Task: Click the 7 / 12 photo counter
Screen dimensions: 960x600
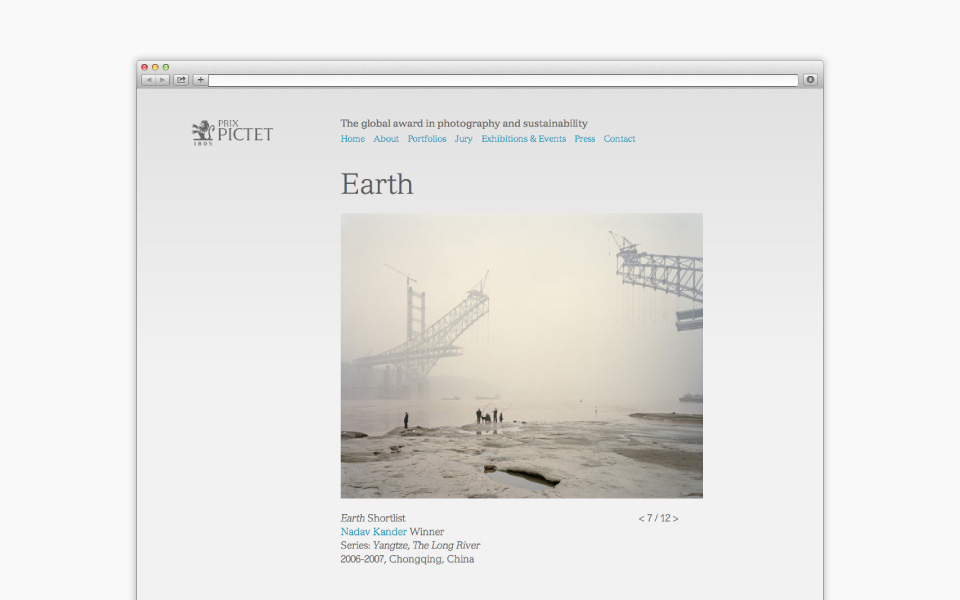Action: click(x=660, y=519)
